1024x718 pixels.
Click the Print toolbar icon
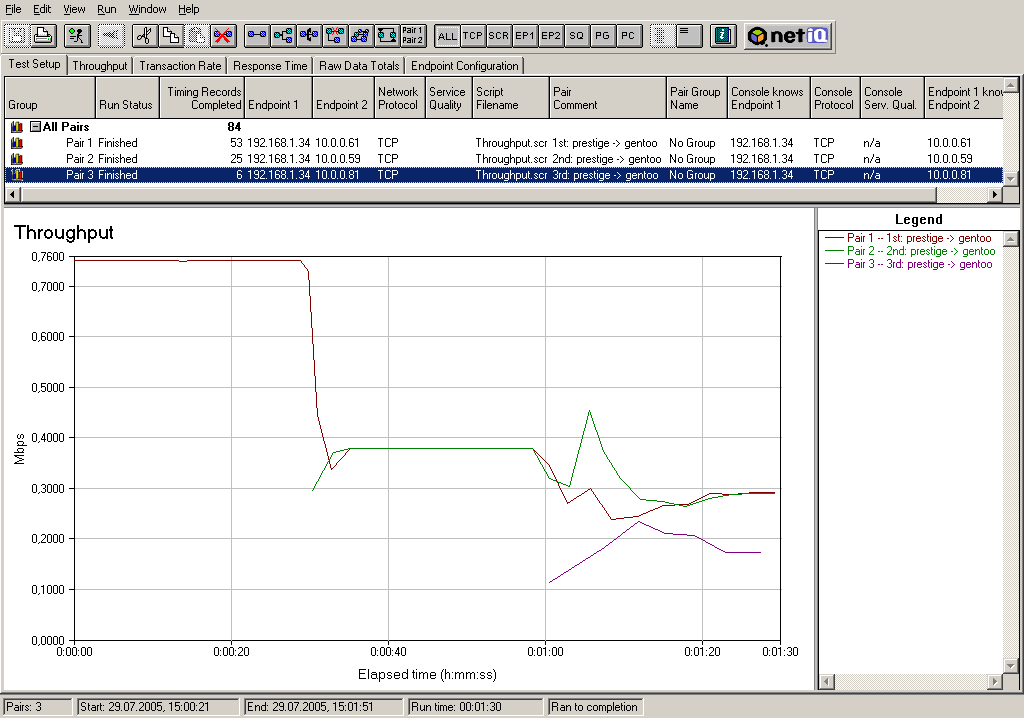pos(43,35)
